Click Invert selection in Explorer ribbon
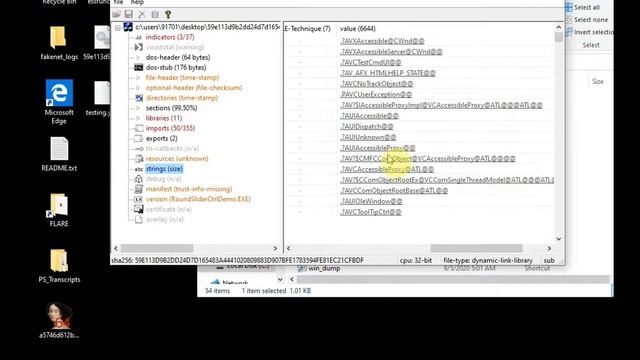This screenshot has width=640, height=360. (589, 32)
